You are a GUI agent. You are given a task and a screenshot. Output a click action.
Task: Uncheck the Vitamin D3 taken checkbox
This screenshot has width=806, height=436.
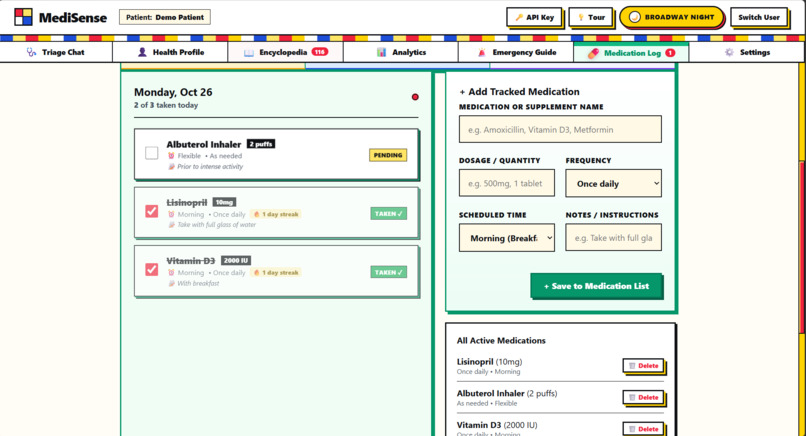152,269
